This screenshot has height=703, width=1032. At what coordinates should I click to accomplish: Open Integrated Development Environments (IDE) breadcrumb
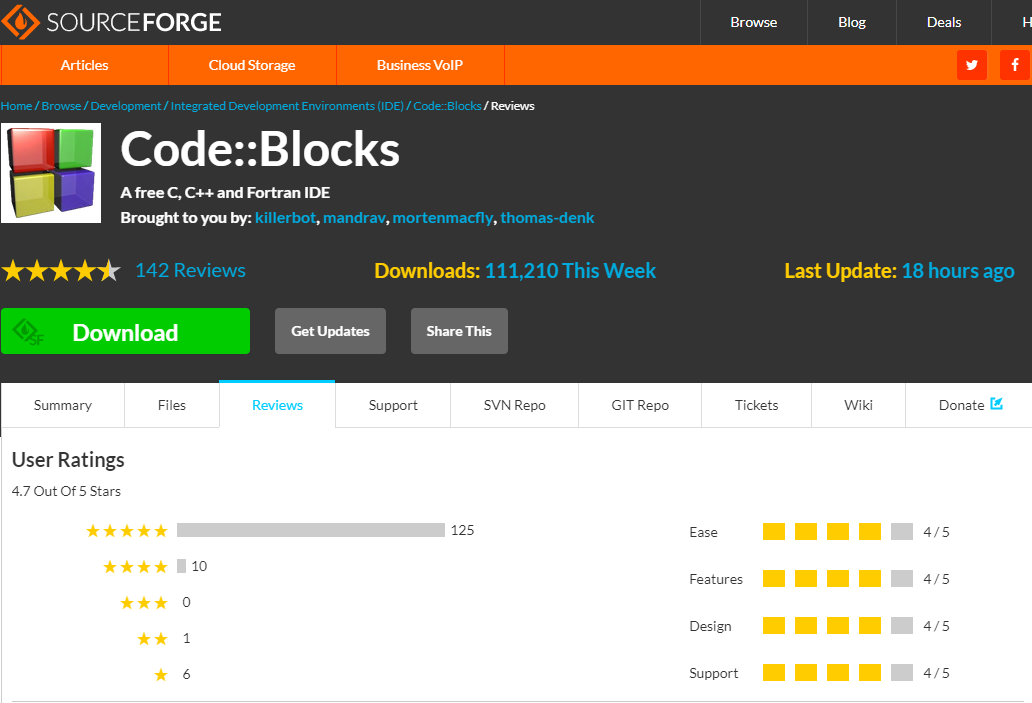click(x=287, y=106)
